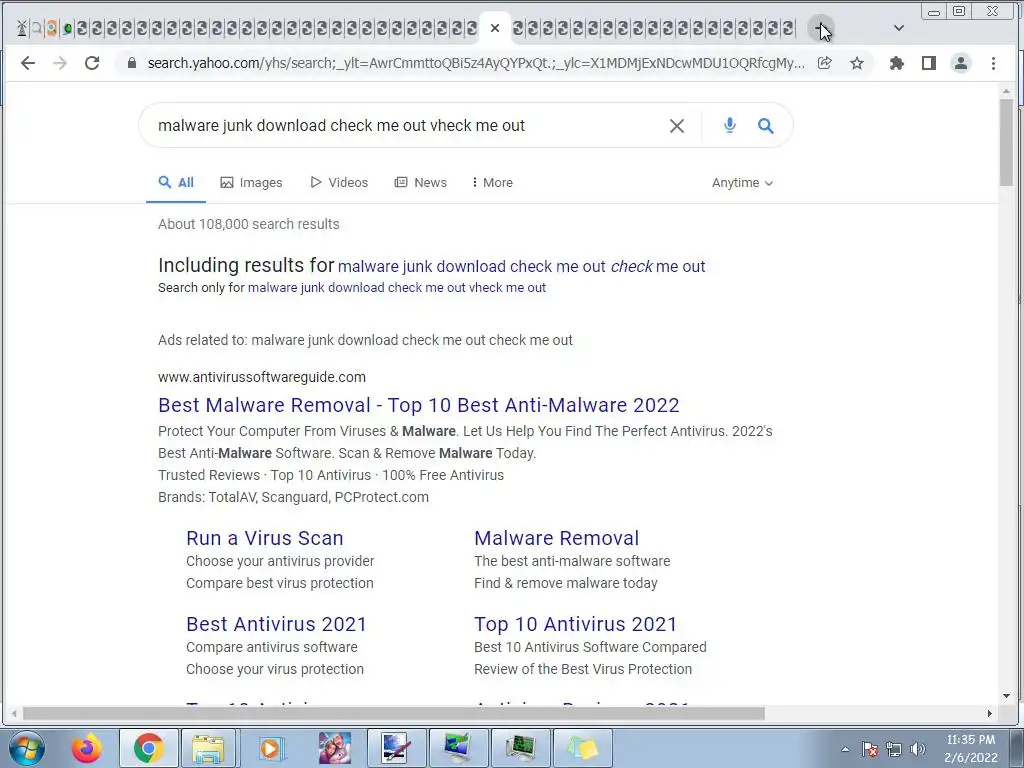Click the www.antivirussoftwareguide.com URL text
This screenshot has width=1024, height=768.
click(x=262, y=377)
